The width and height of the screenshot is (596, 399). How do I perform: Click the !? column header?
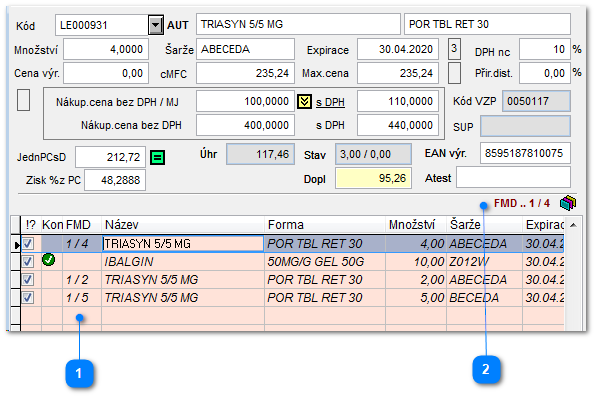[x=31, y=225]
